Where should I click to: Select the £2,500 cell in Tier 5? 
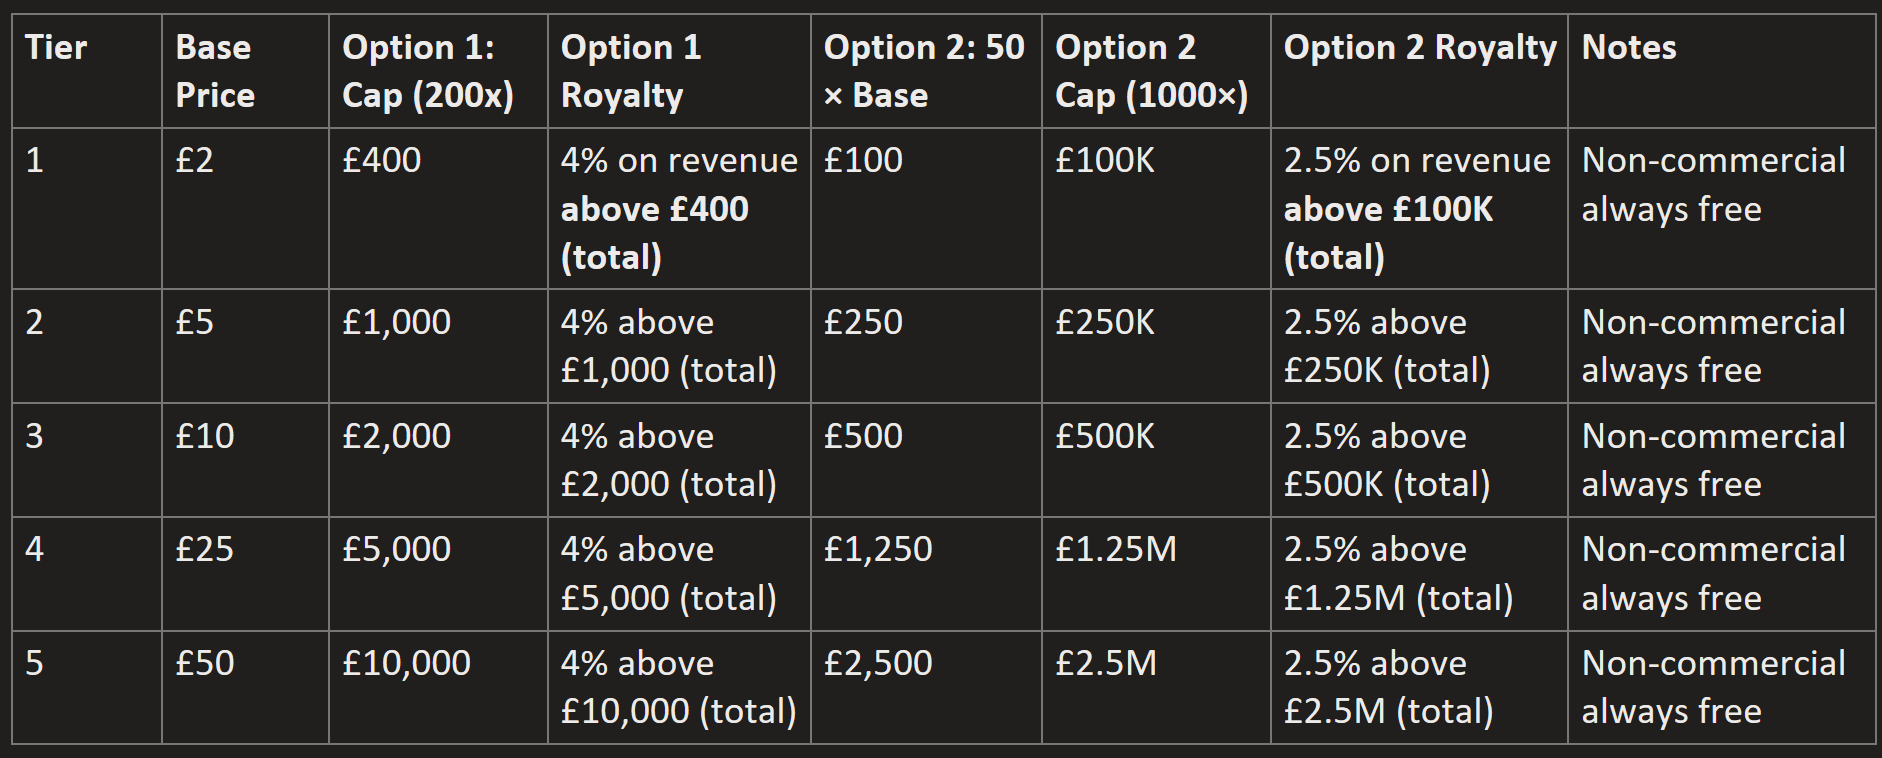coord(877,663)
